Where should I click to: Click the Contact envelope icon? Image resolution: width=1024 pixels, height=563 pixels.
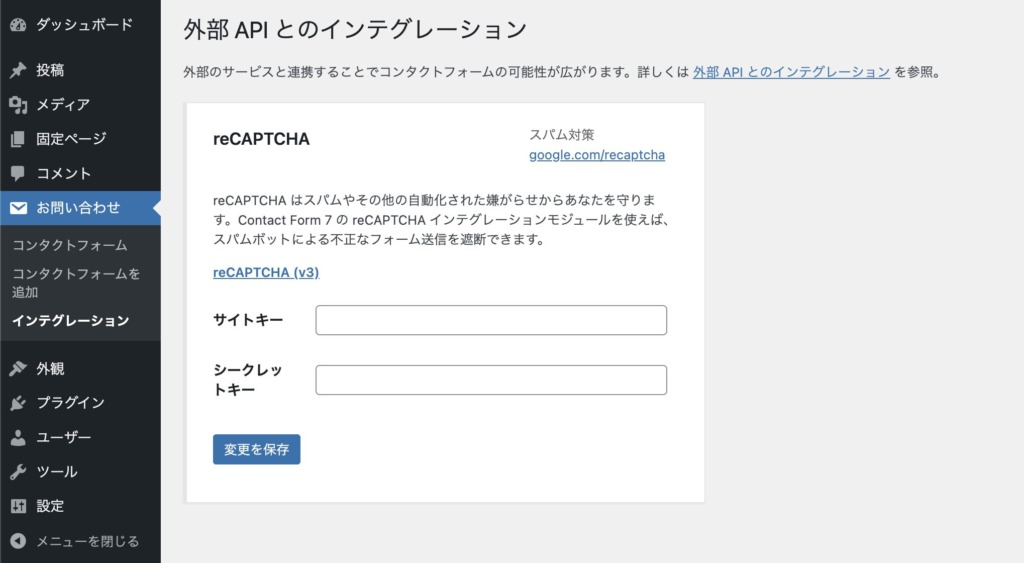click(18, 208)
